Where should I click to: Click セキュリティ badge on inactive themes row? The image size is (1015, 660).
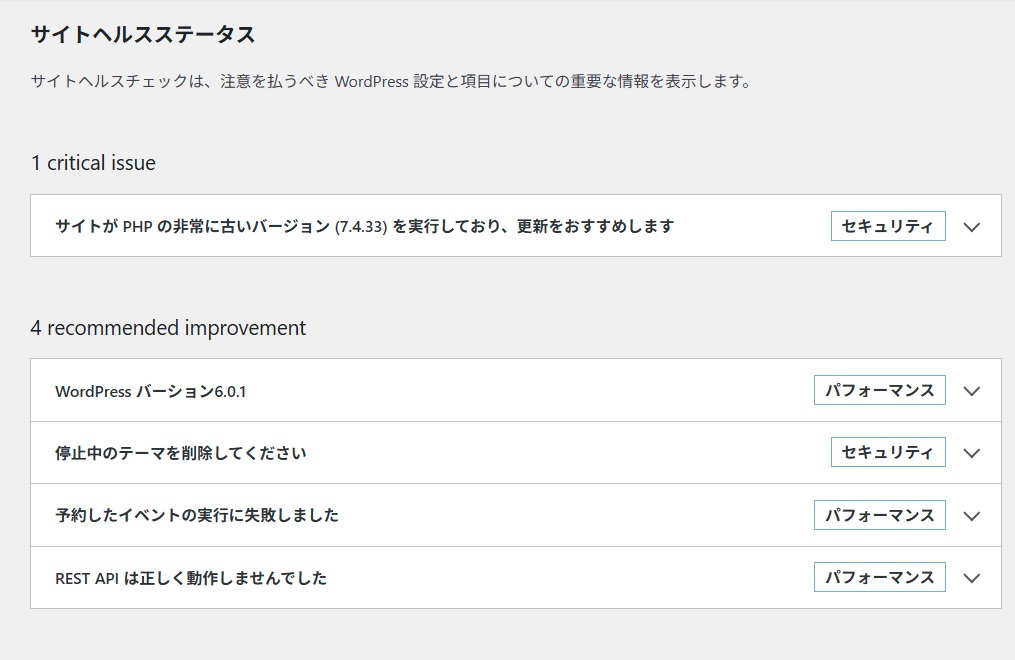888,452
